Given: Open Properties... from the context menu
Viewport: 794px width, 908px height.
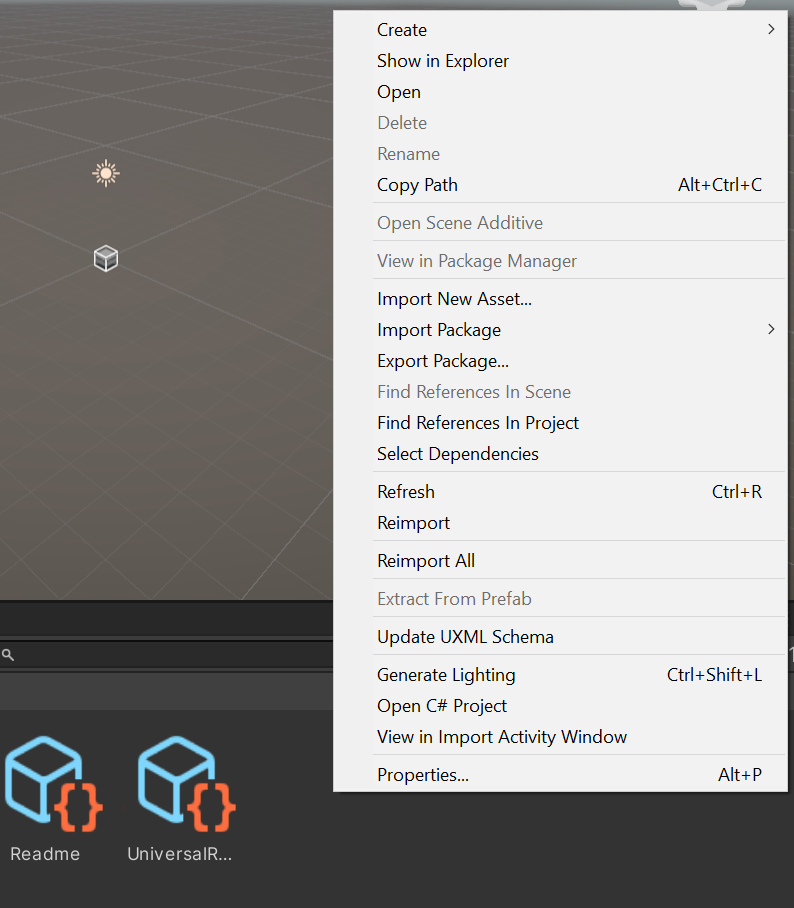Looking at the screenshot, I should point(560,775).
